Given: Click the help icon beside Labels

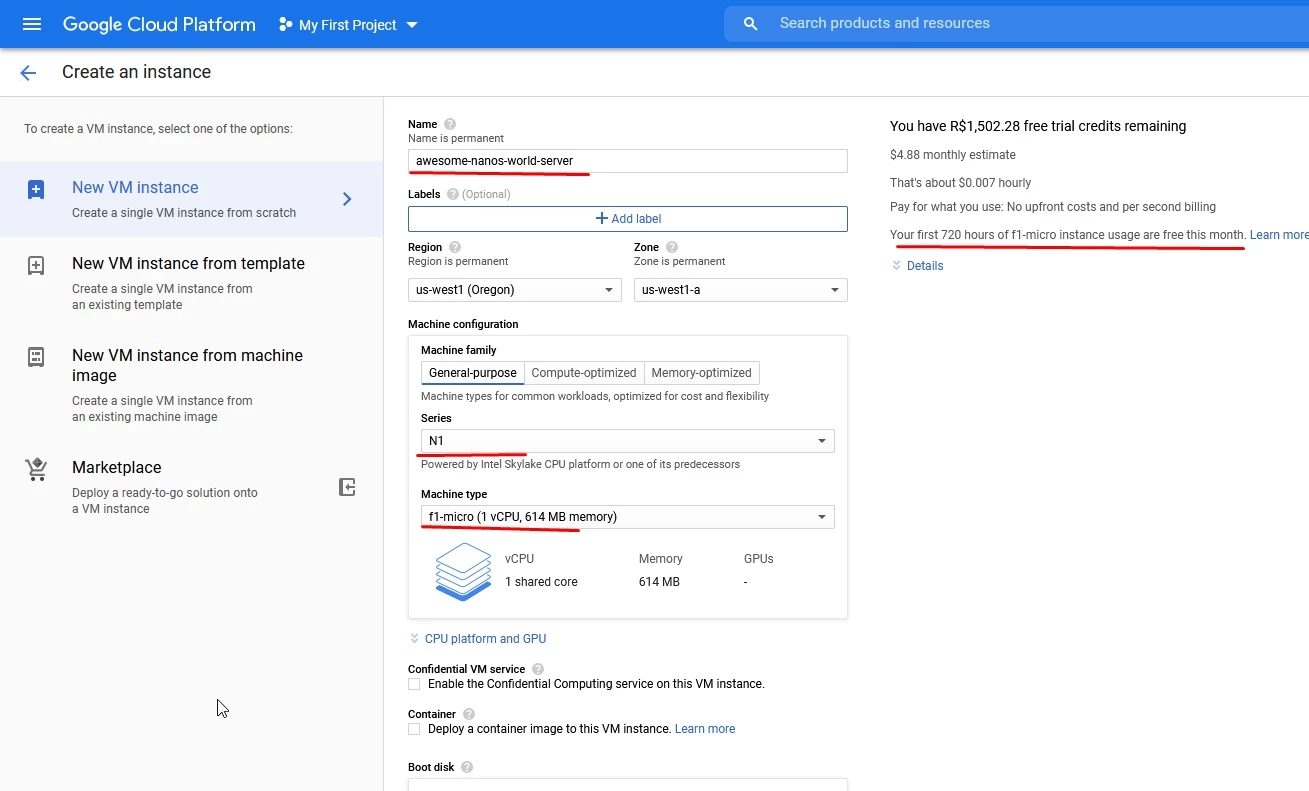Looking at the screenshot, I should pos(453,194).
